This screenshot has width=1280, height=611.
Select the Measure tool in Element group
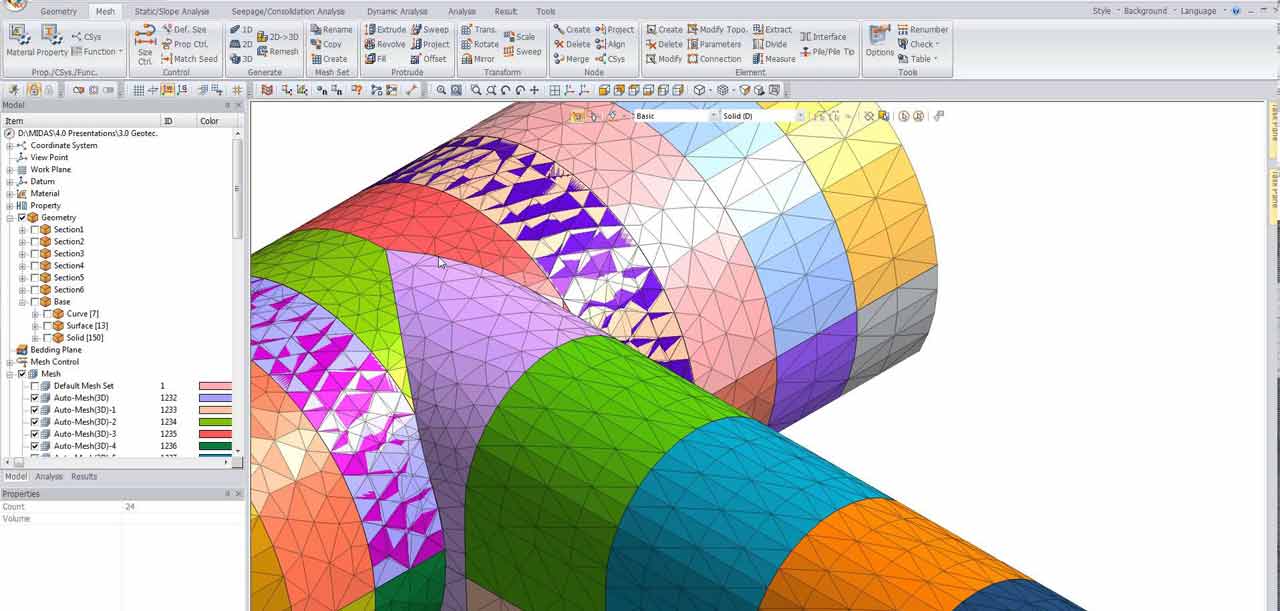pyautogui.click(x=773, y=58)
